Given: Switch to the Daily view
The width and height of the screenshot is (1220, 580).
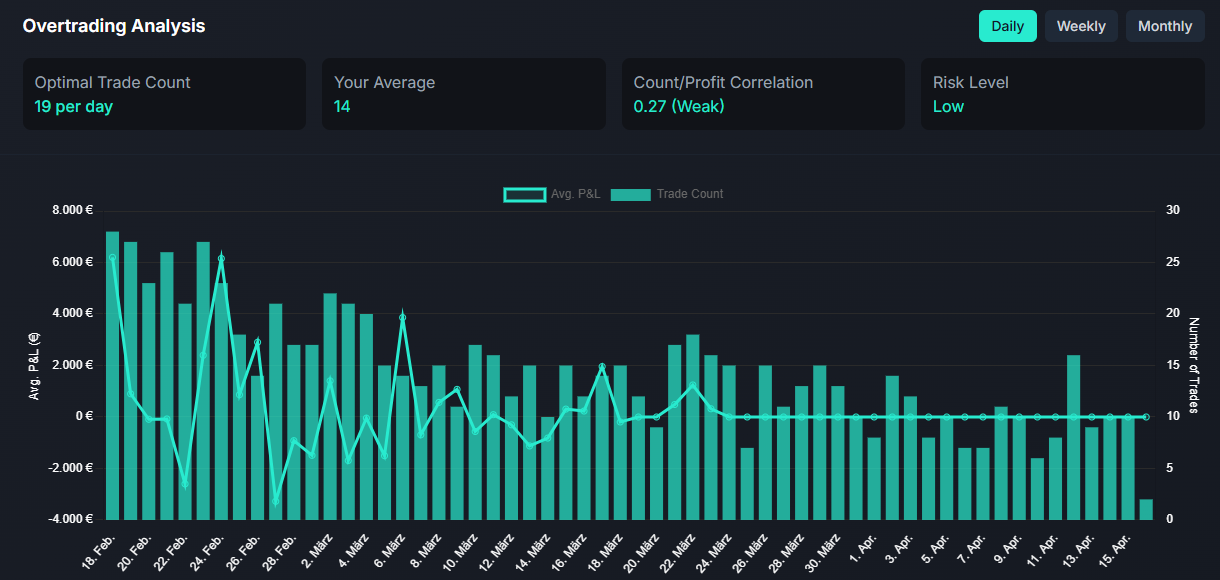Looking at the screenshot, I should (1007, 26).
